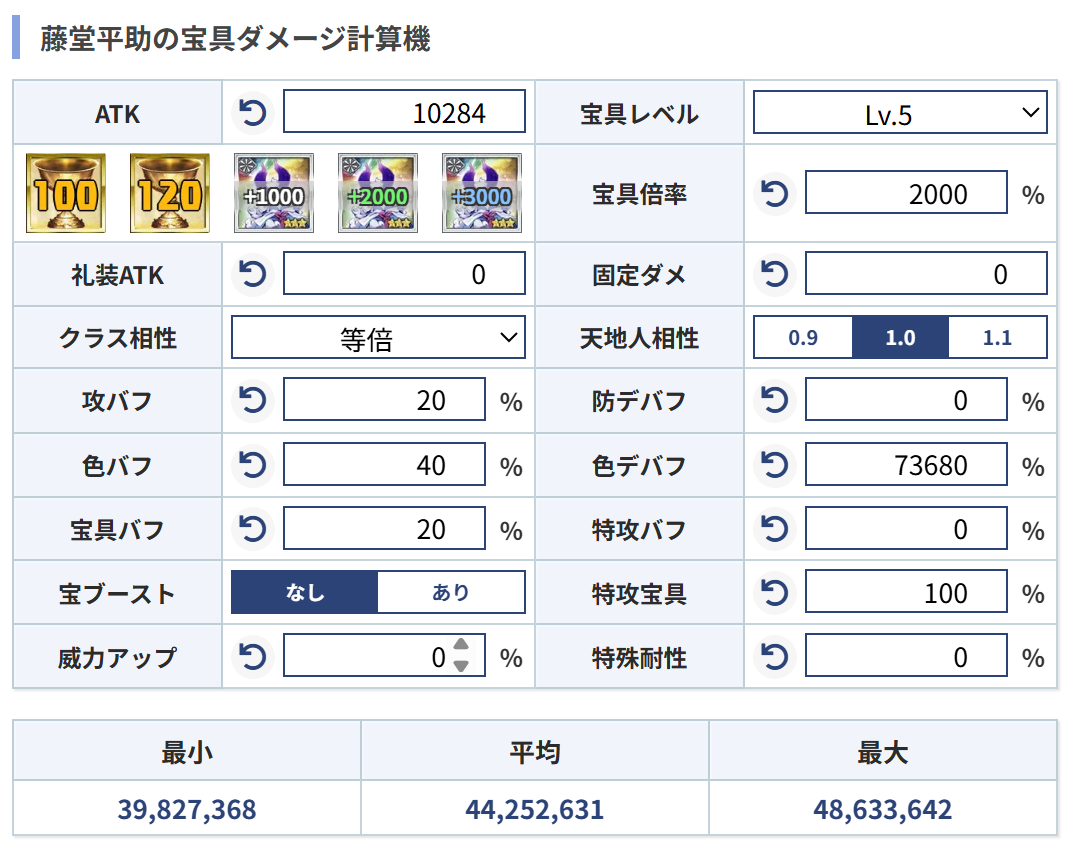Click the 藤堂平助の宝具ダメージ計算機 heading

(x=235, y=38)
